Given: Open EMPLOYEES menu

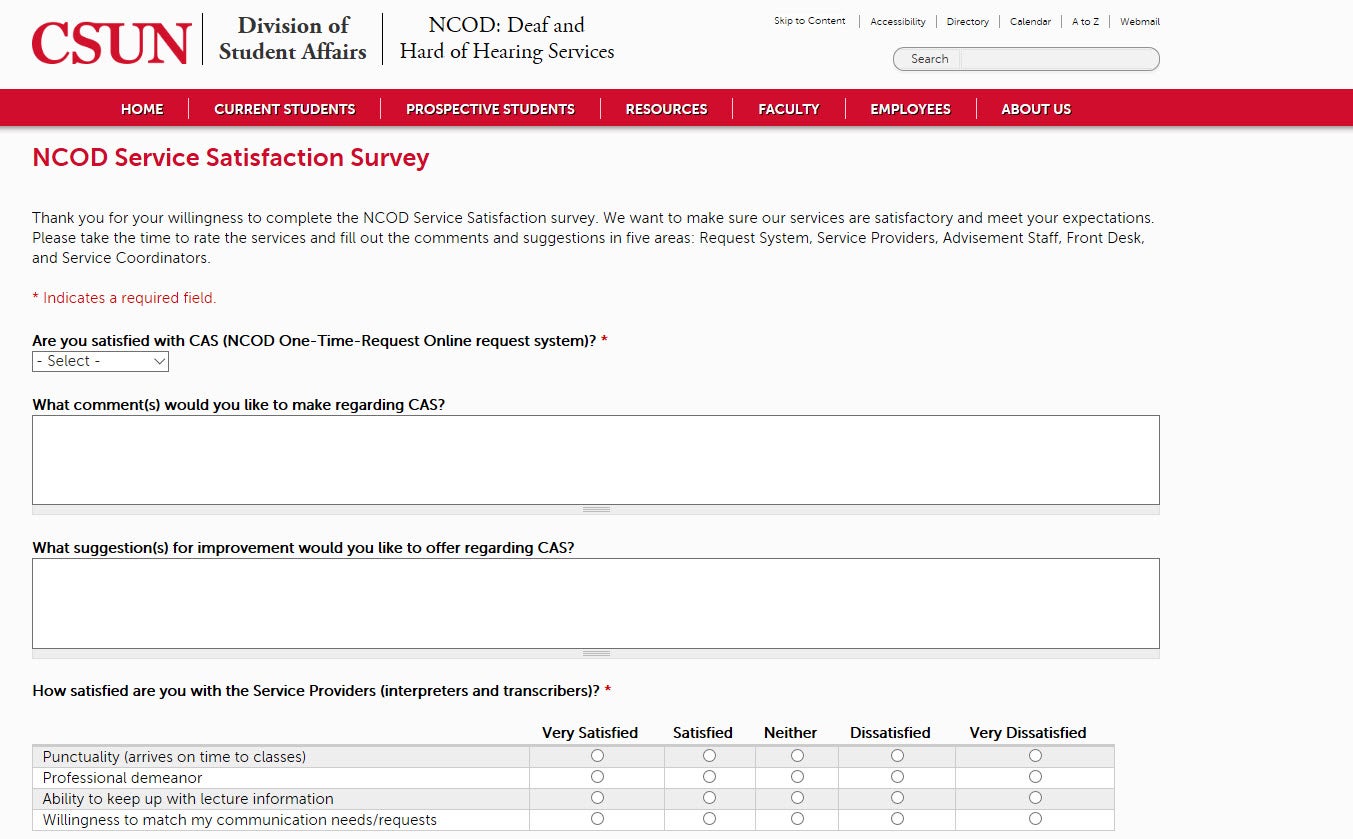Looking at the screenshot, I should click(x=910, y=109).
